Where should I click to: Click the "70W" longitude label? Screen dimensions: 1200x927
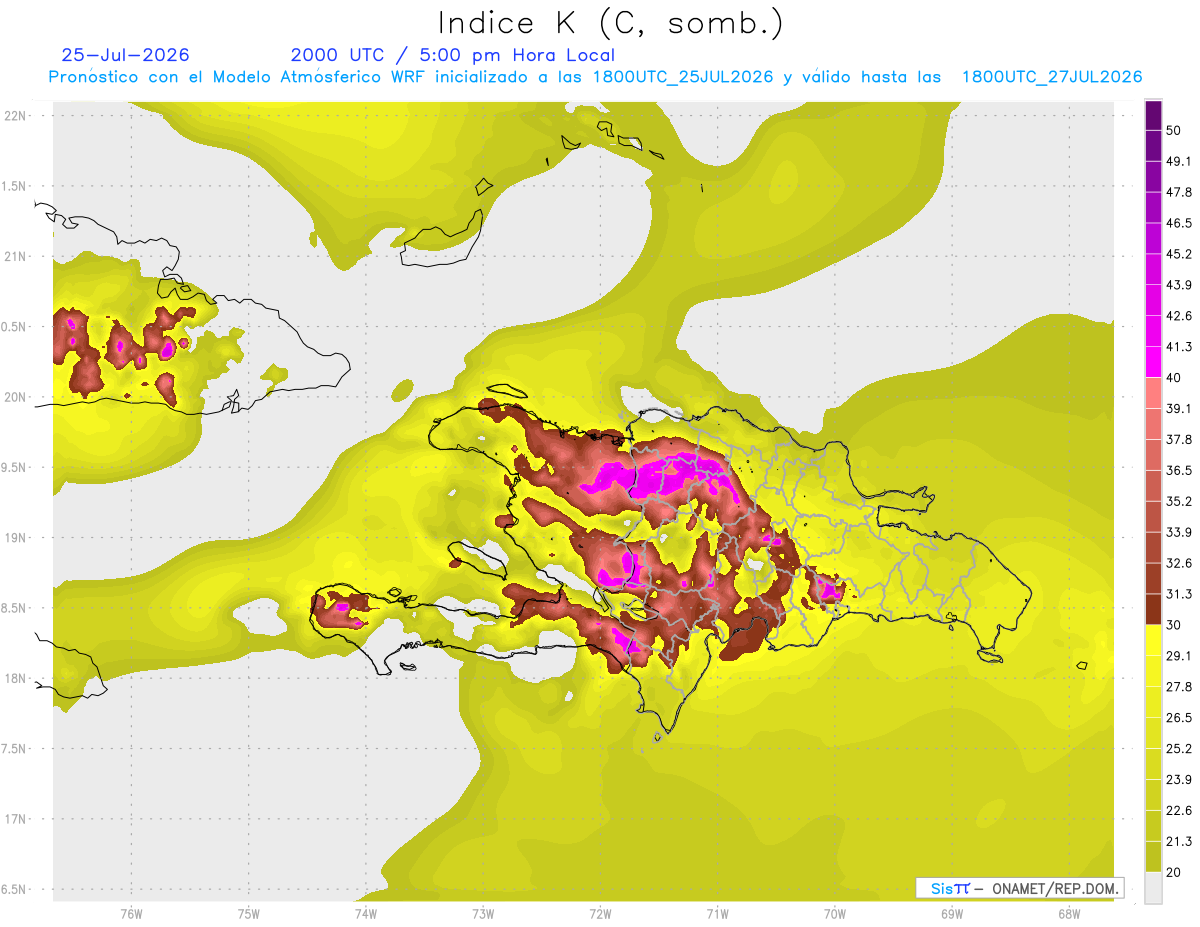[834, 913]
